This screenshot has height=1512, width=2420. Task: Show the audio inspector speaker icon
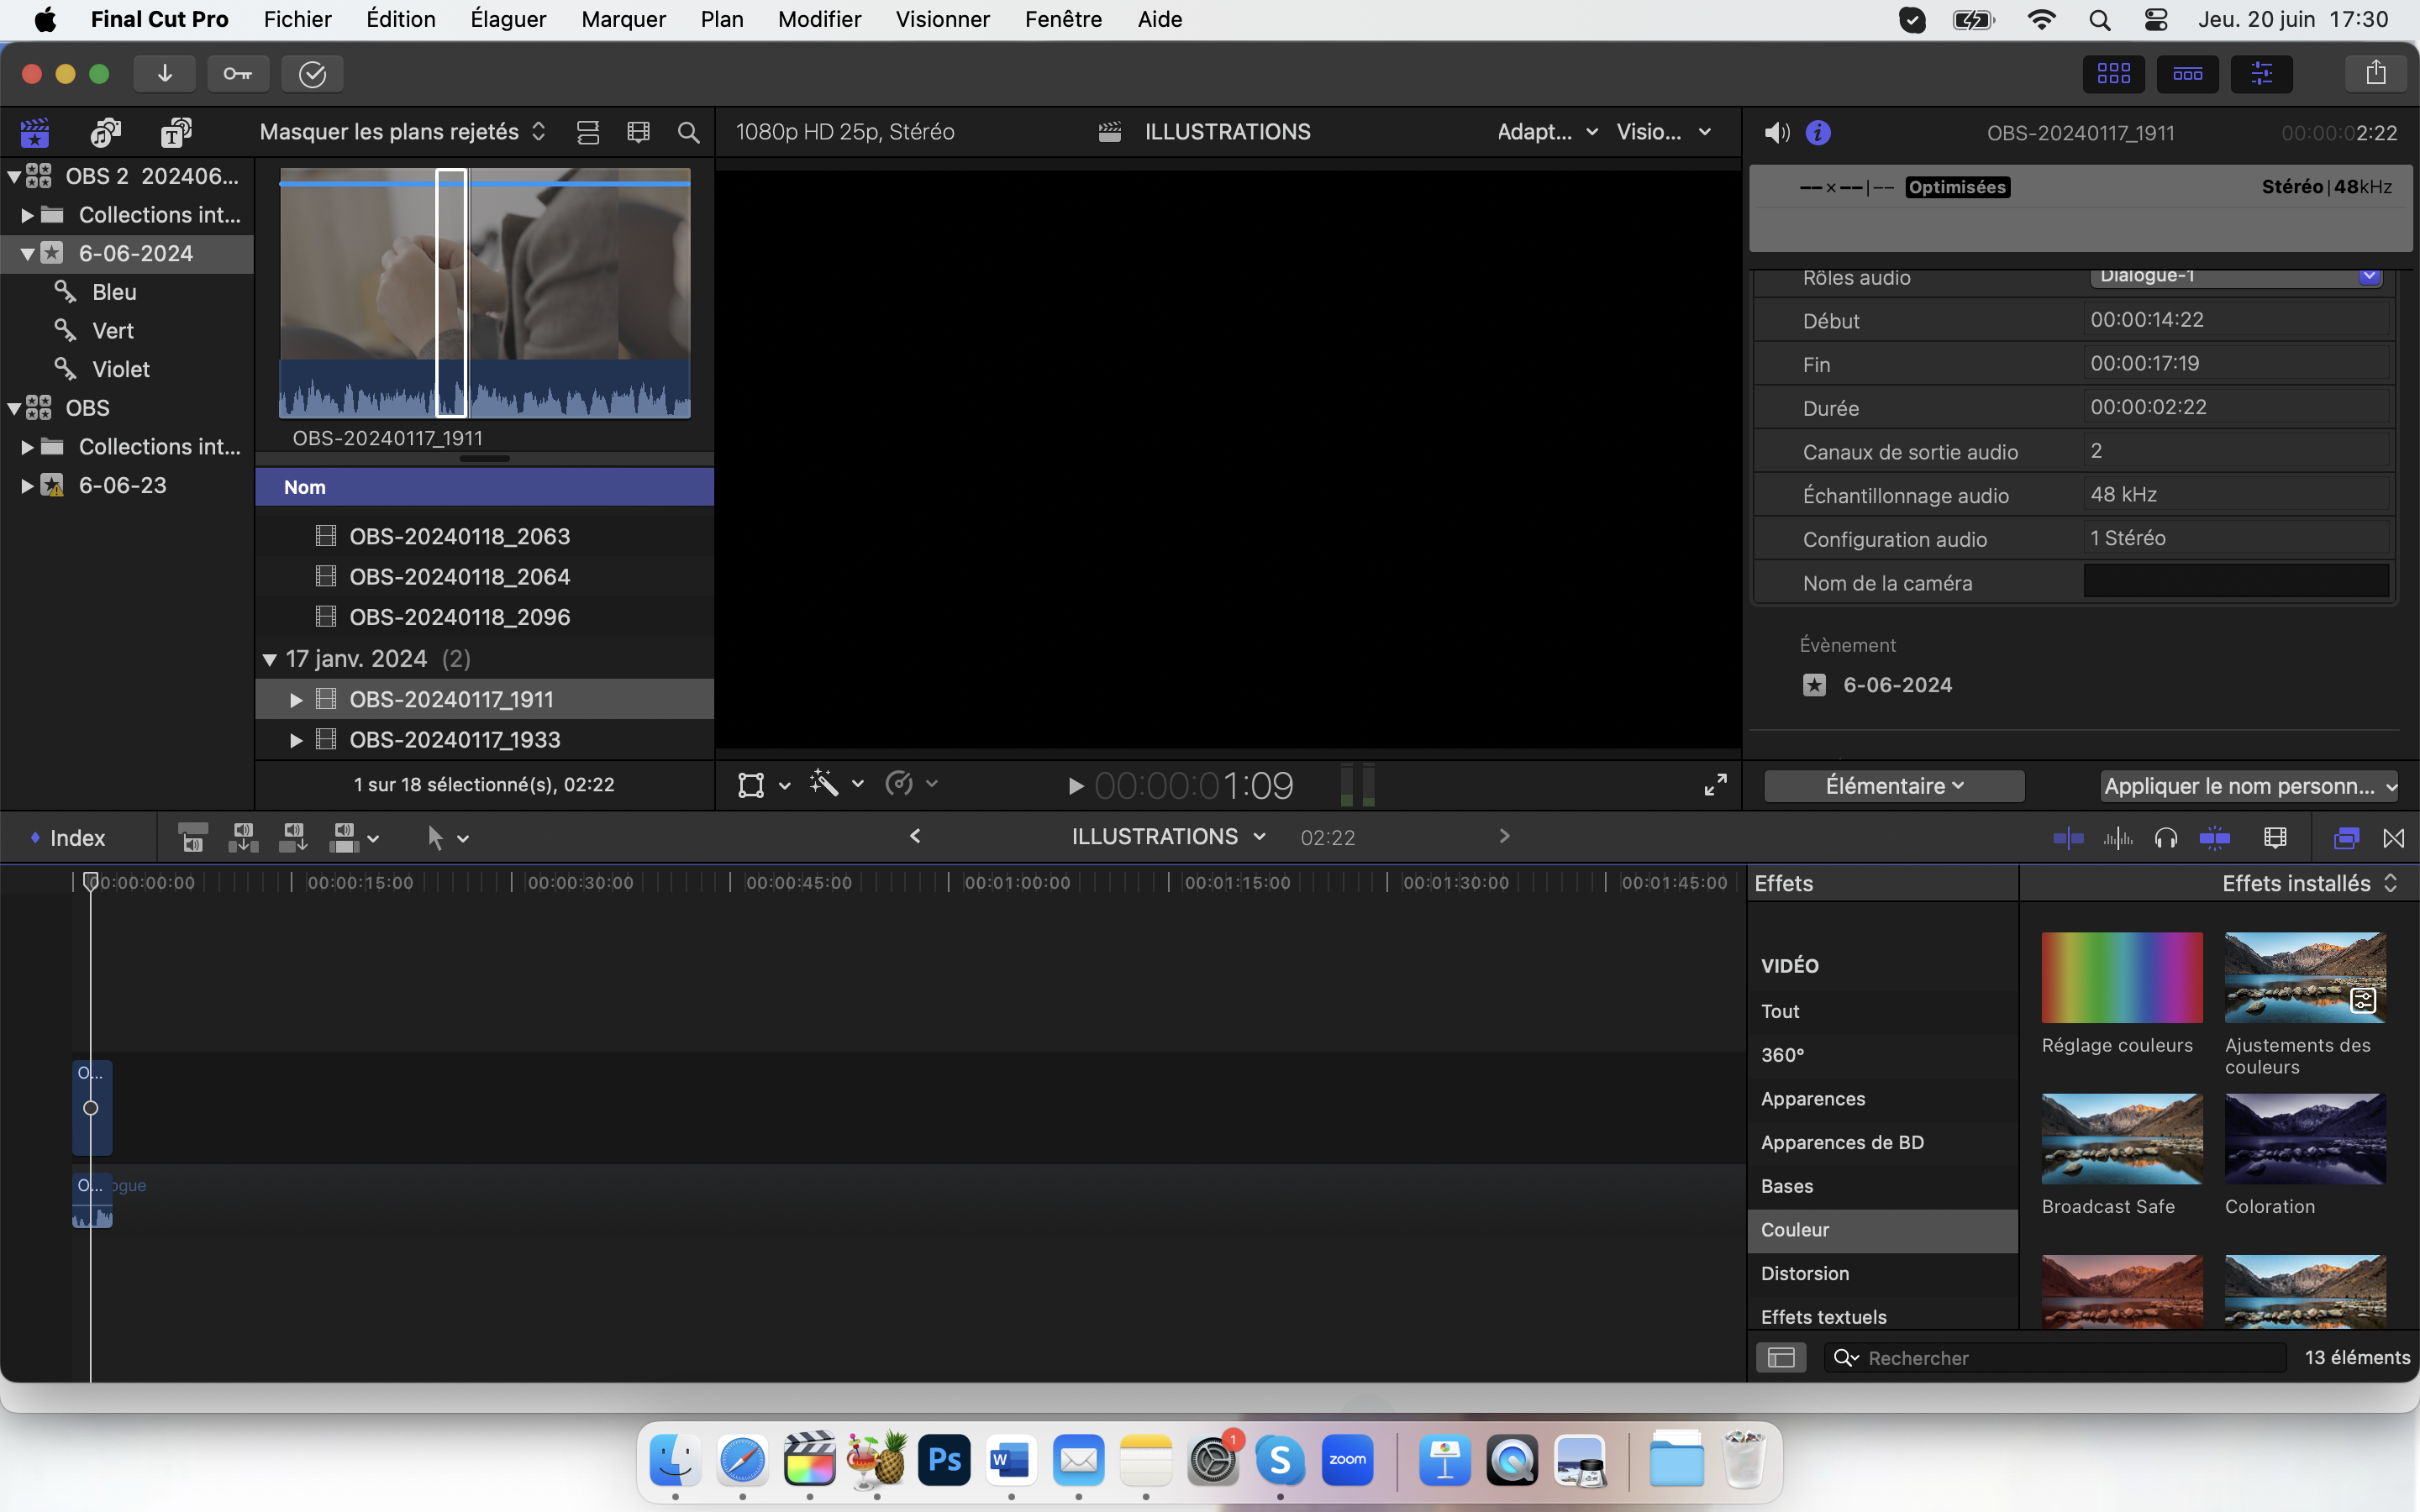(1777, 133)
